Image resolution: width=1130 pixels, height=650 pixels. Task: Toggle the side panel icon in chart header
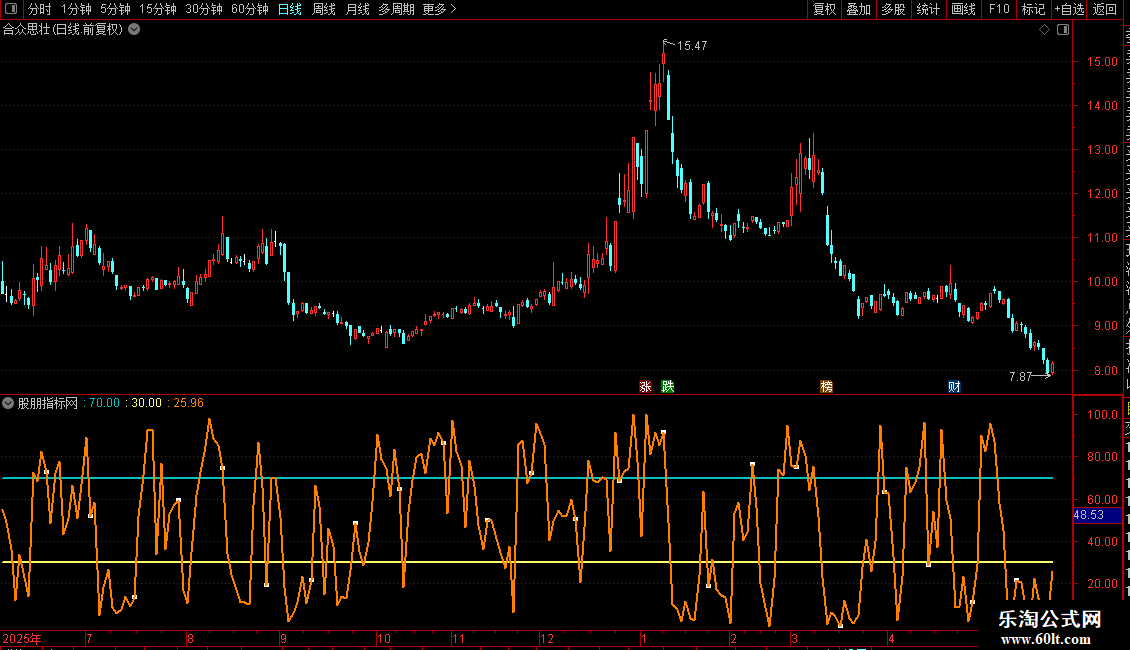[x=1063, y=30]
